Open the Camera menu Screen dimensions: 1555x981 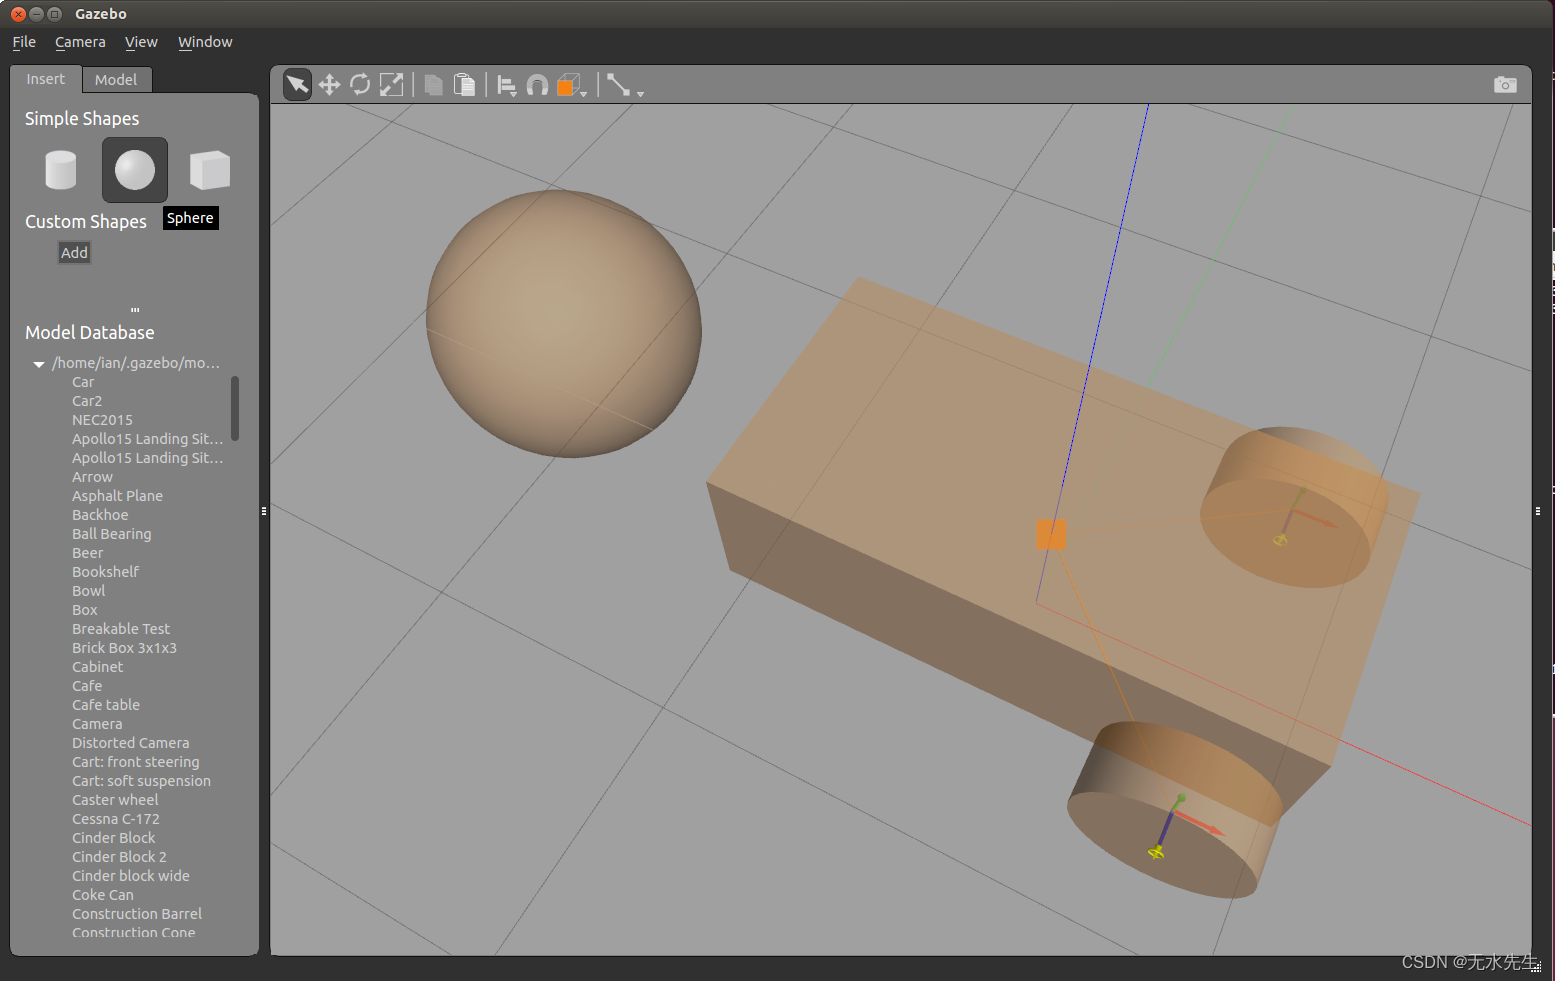click(80, 42)
